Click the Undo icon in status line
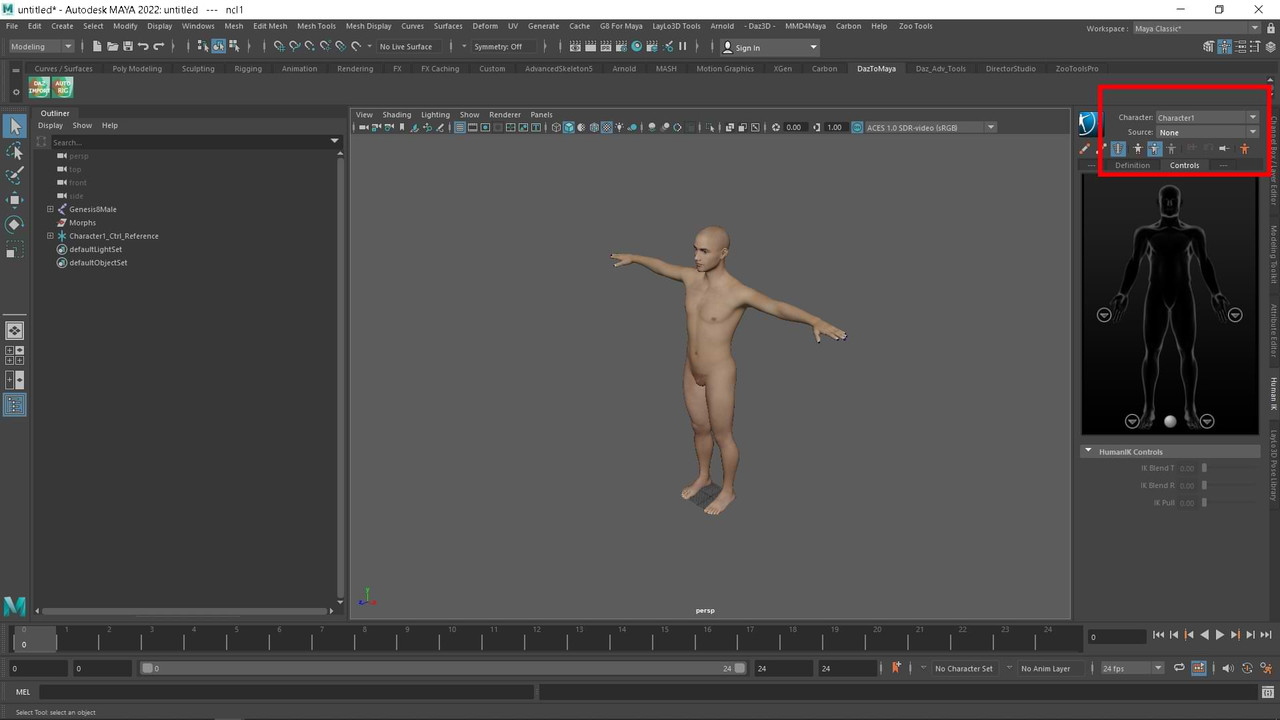This screenshot has width=1280, height=720. click(143, 47)
